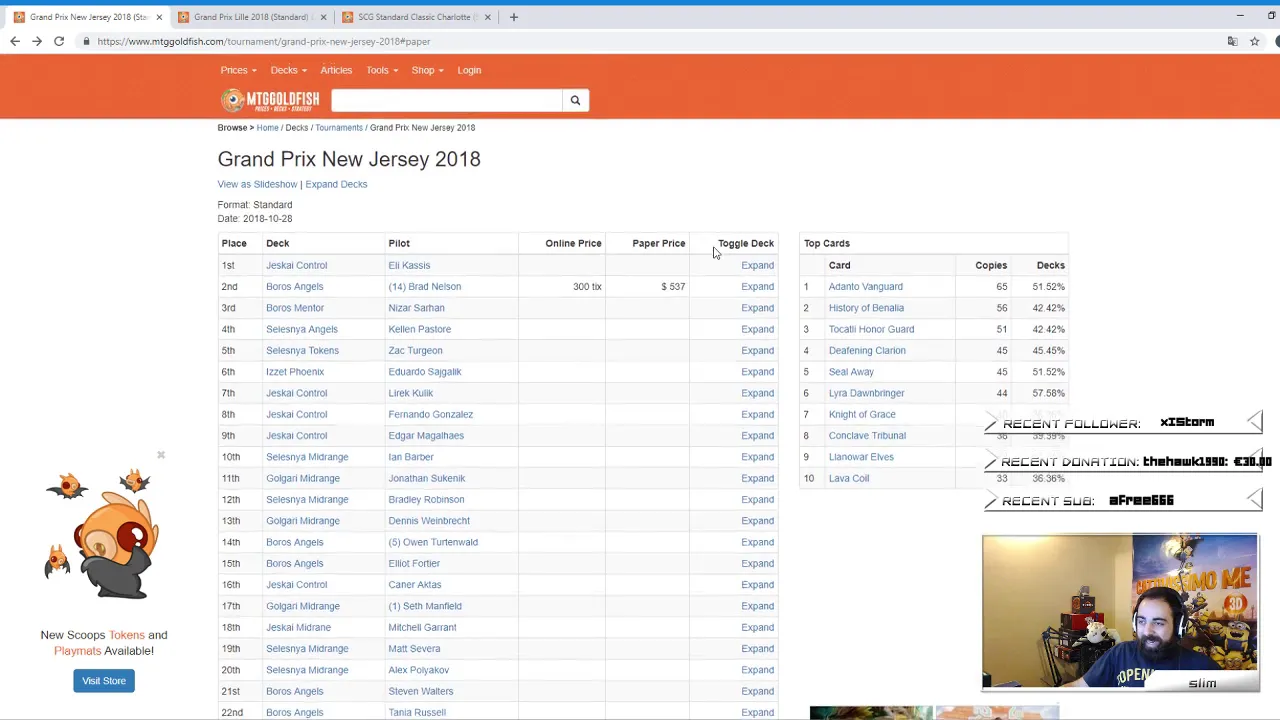Expand the 2nd place Brad Nelson deck
Viewport: 1280px width, 720px height.
(757, 286)
